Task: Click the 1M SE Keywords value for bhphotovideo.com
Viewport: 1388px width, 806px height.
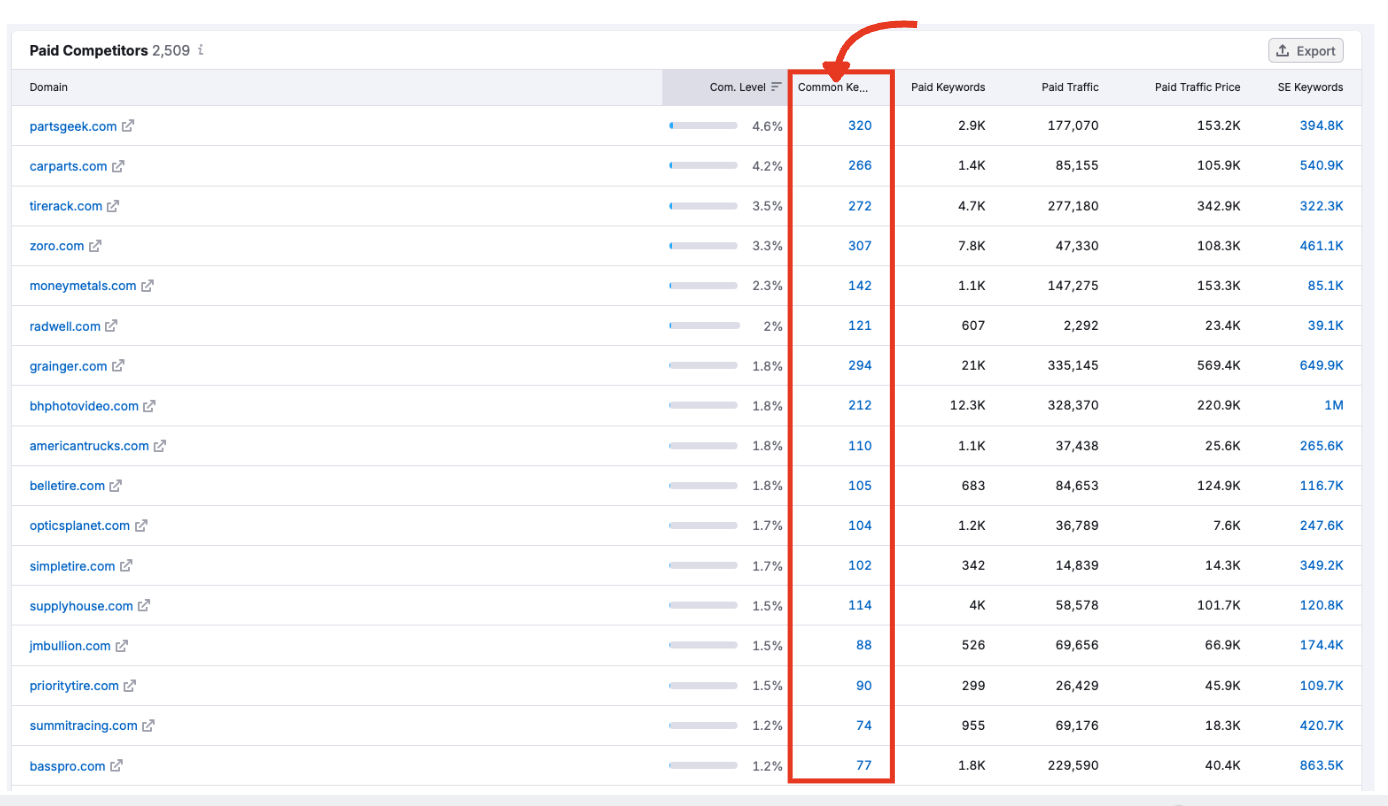Action: coord(1334,405)
